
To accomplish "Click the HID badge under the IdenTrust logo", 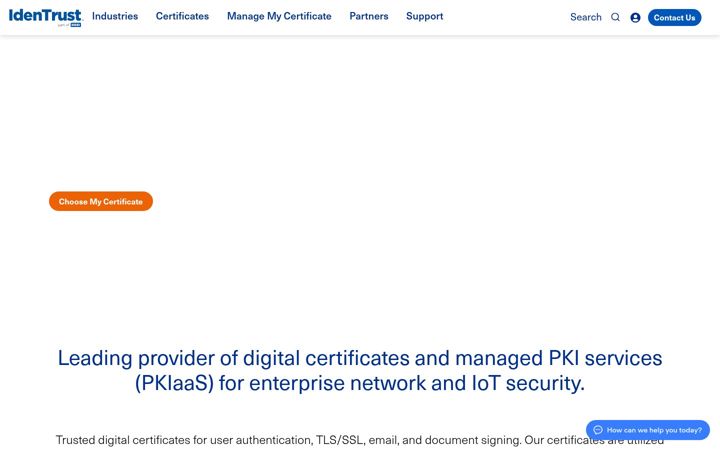I will 76,25.
